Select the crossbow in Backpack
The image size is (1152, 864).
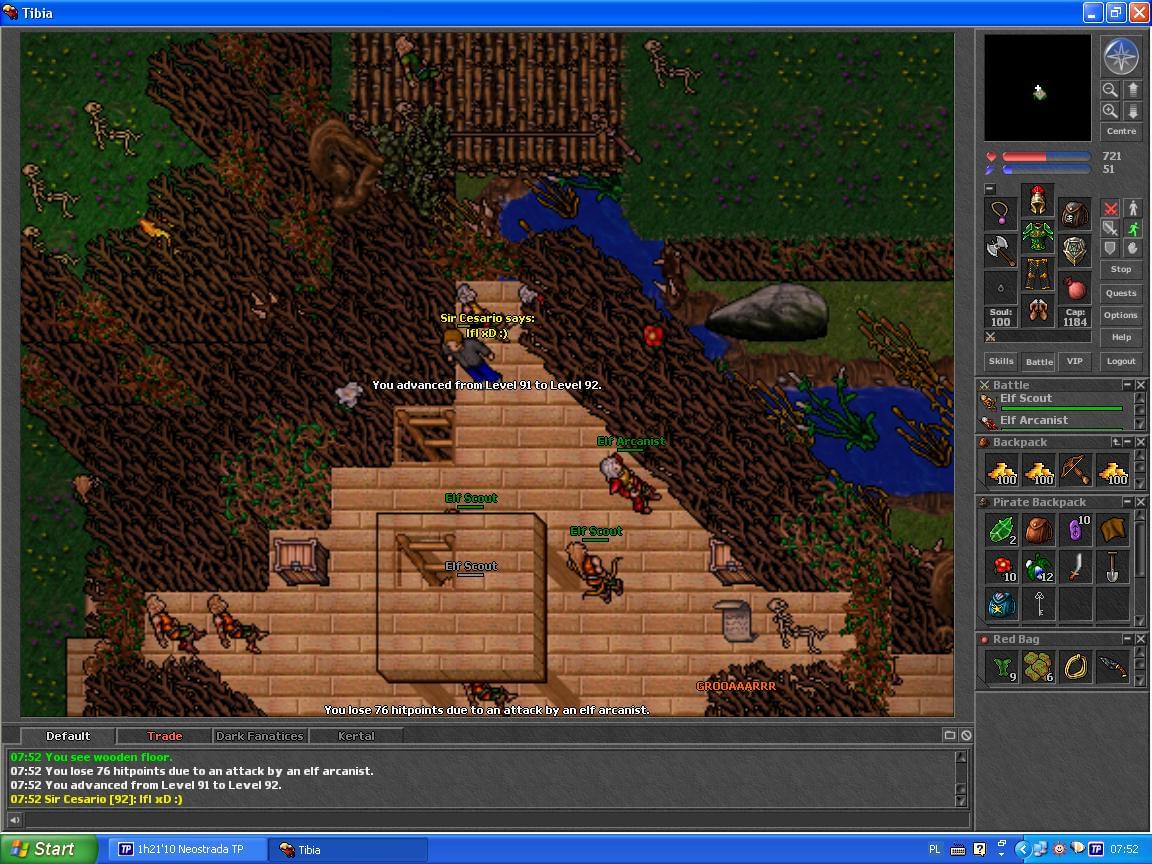[1076, 470]
